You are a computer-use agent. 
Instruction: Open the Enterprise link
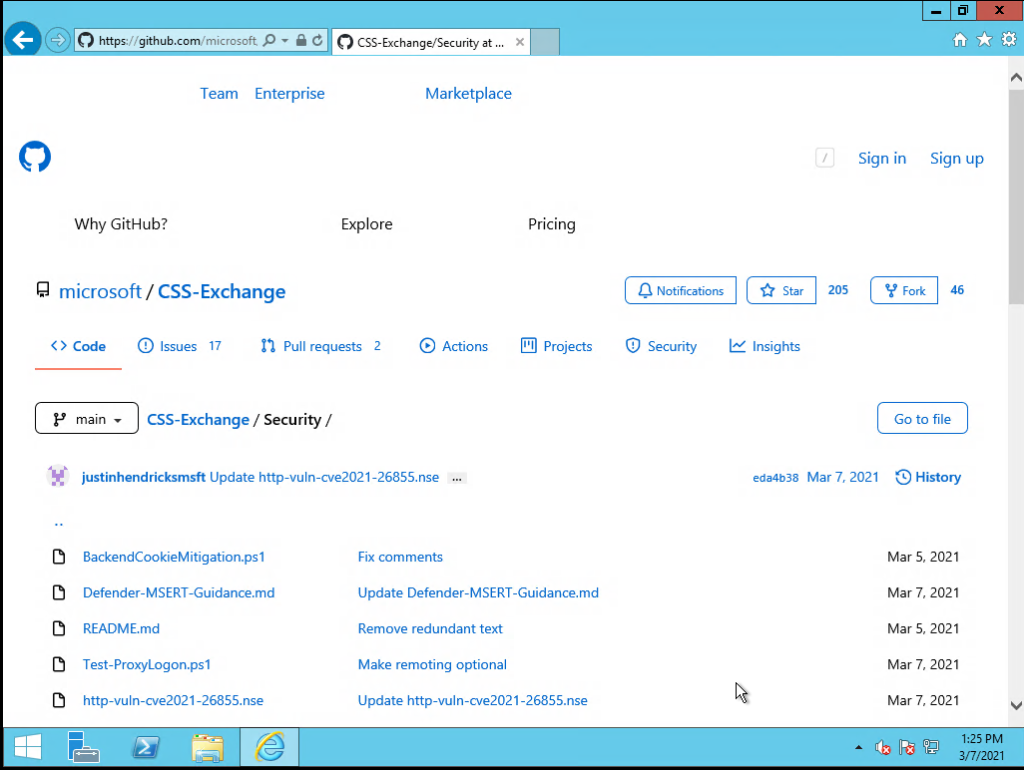[289, 93]
